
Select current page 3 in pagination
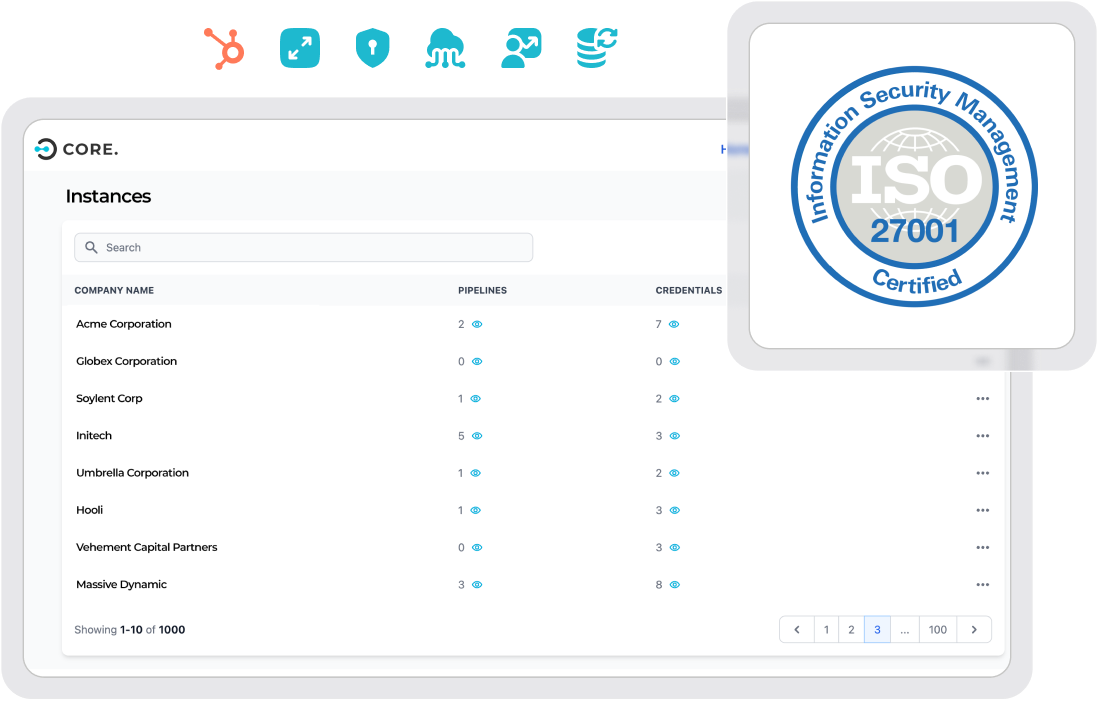coord(877,630)
